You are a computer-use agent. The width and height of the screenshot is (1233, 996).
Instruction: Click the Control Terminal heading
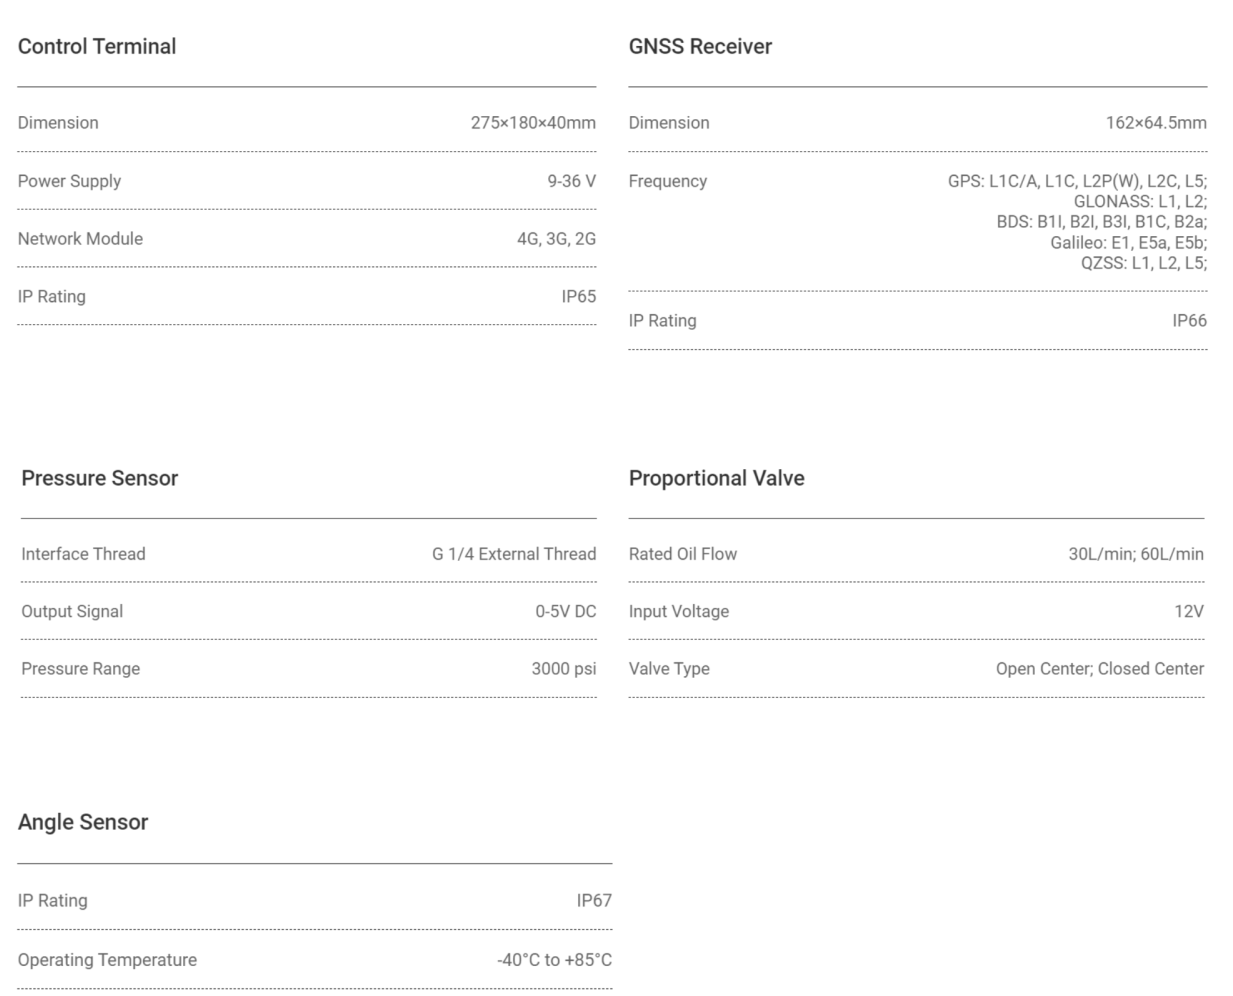pos(97,46)
